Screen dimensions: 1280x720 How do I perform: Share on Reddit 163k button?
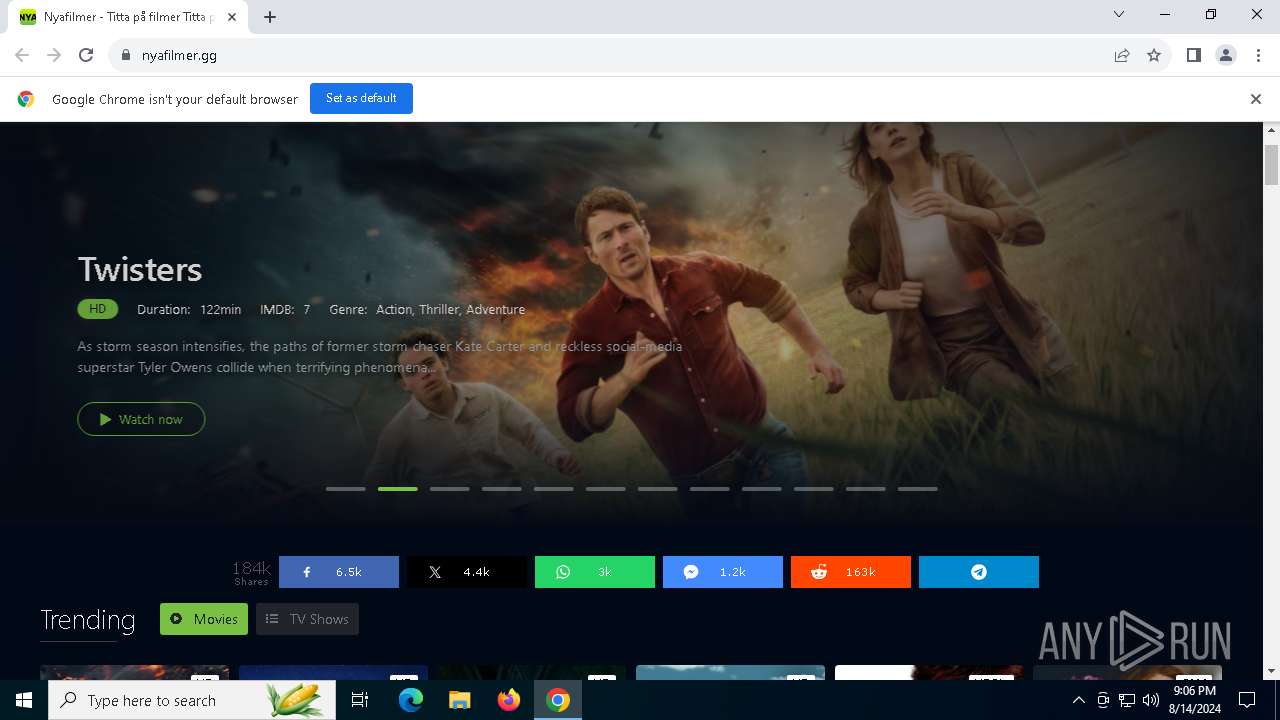851,572
